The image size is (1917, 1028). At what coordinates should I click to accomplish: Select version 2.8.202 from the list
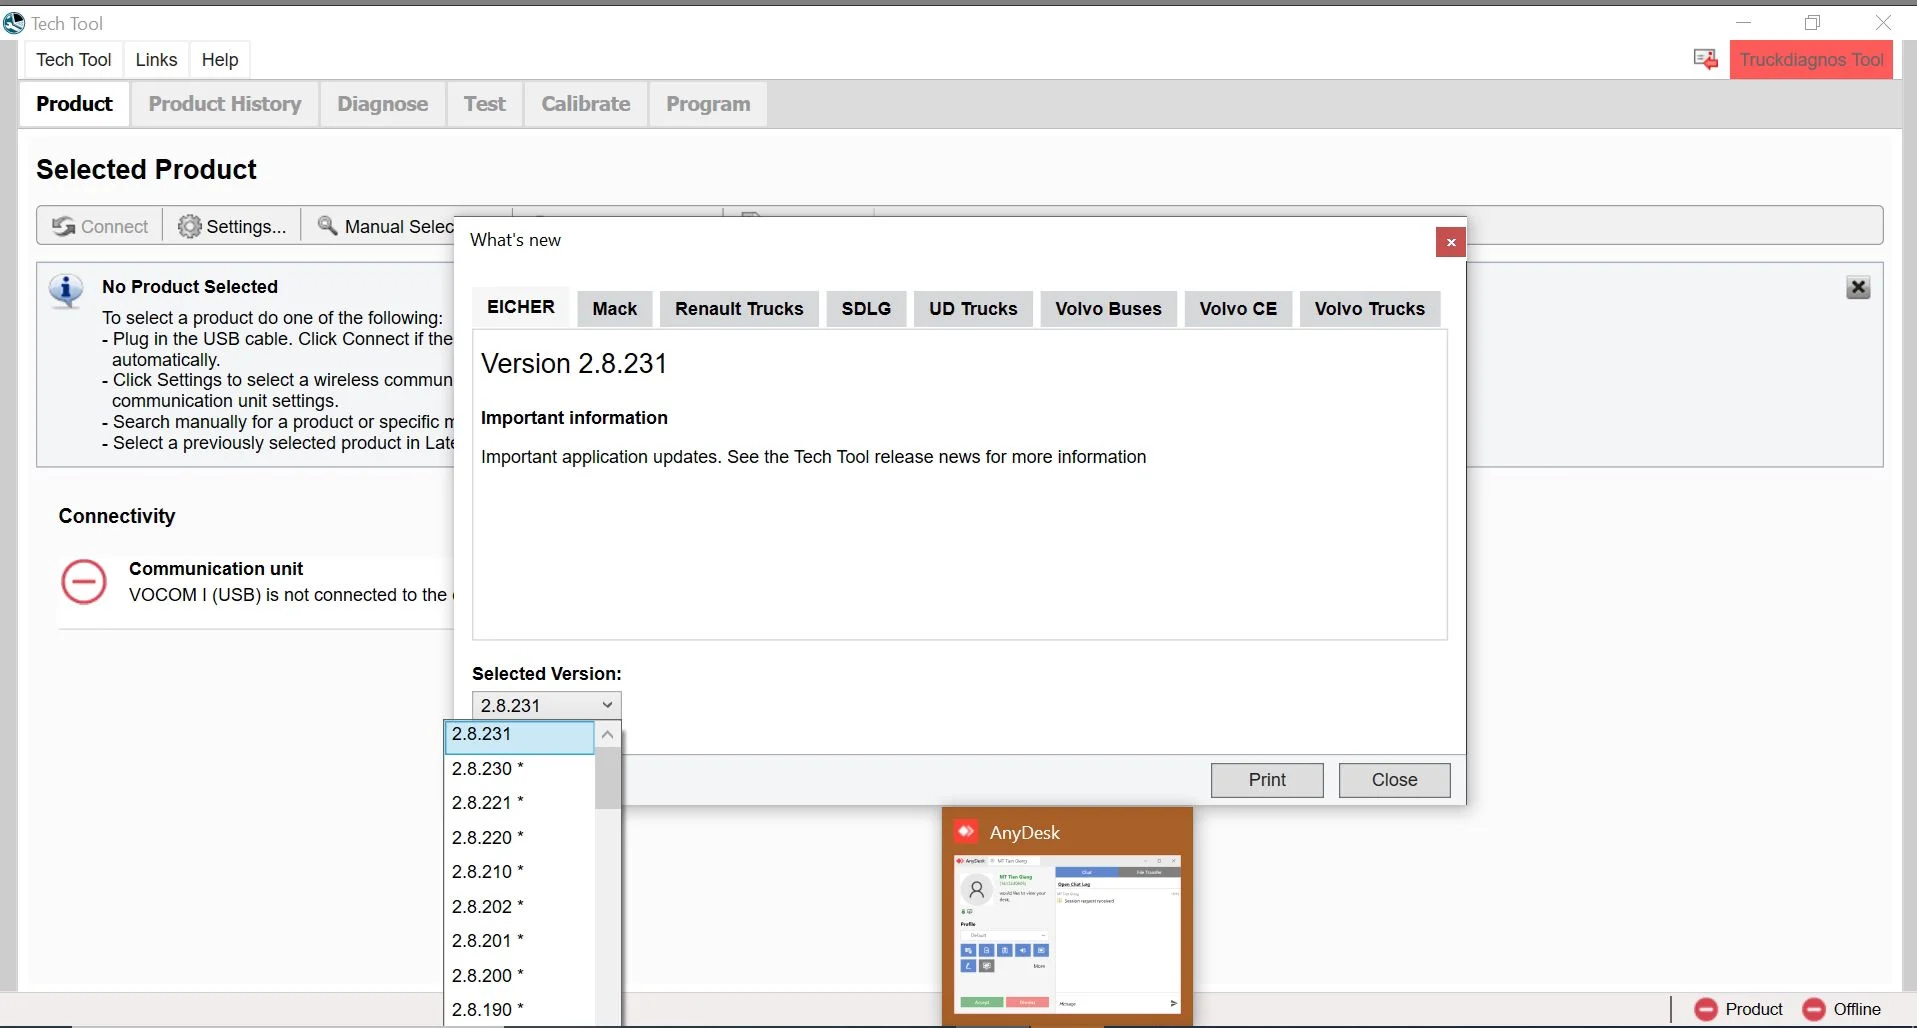click(x=487, y=906)
